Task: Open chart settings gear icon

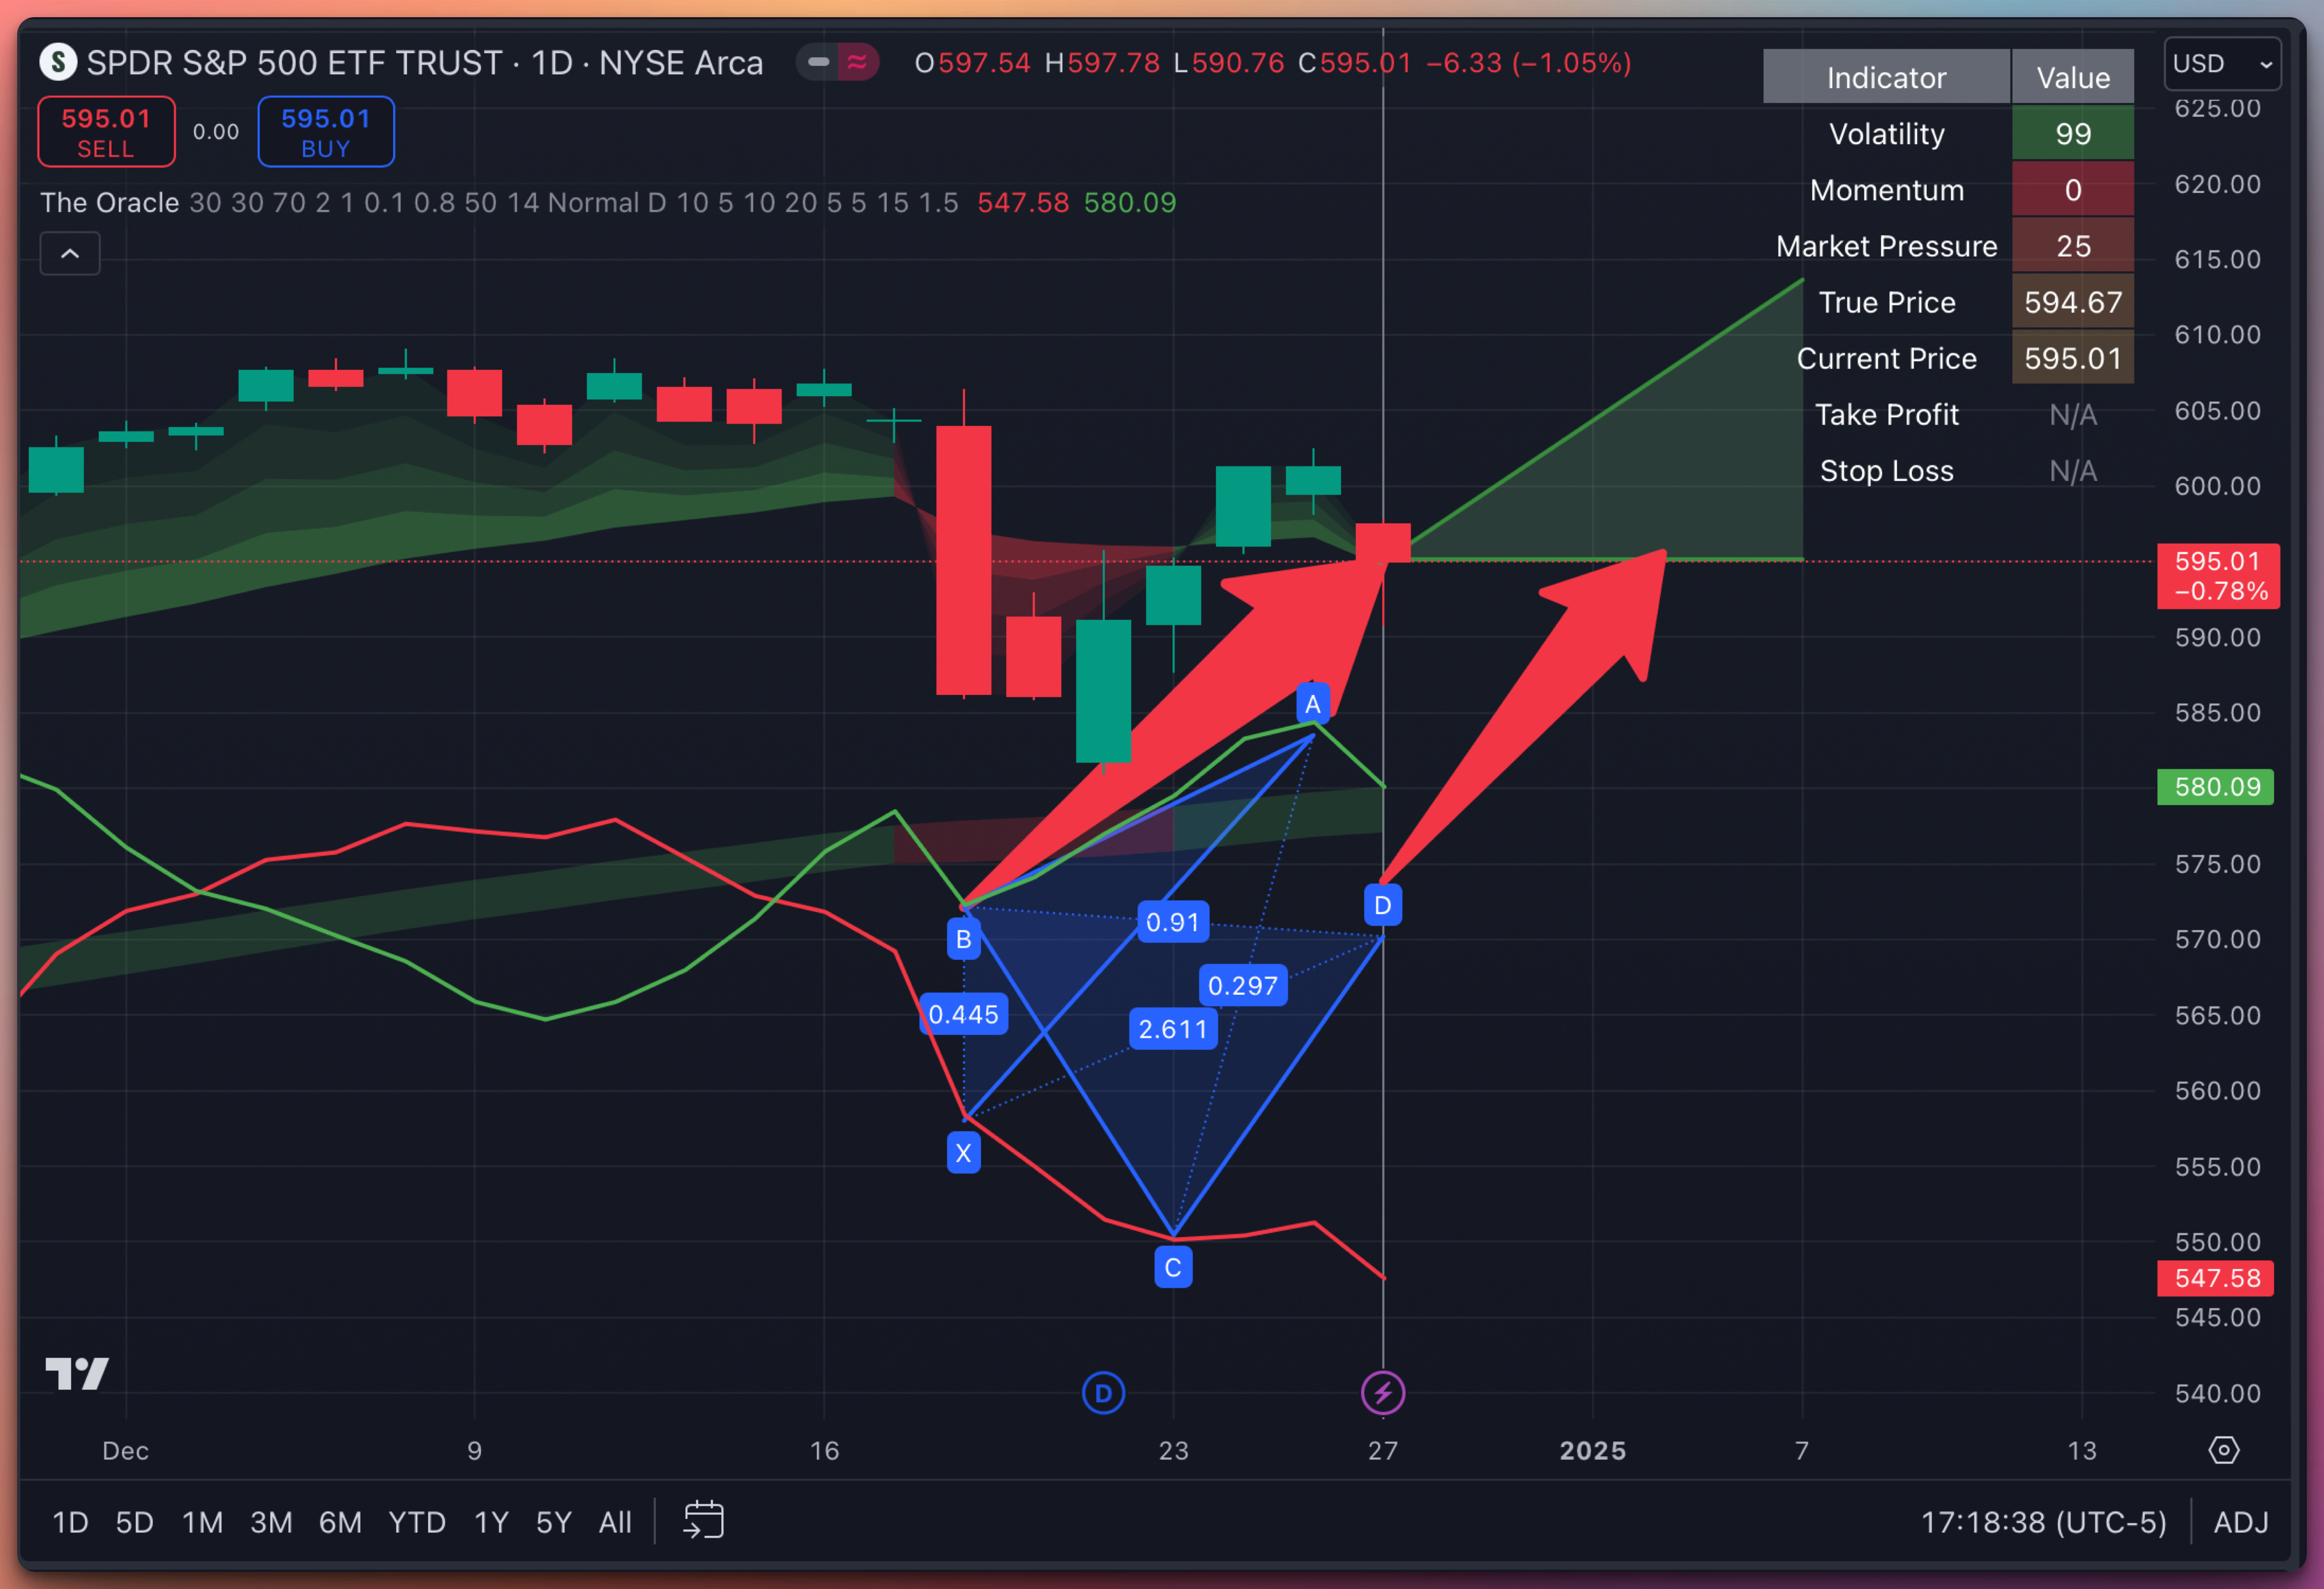Action: 2223,1450
